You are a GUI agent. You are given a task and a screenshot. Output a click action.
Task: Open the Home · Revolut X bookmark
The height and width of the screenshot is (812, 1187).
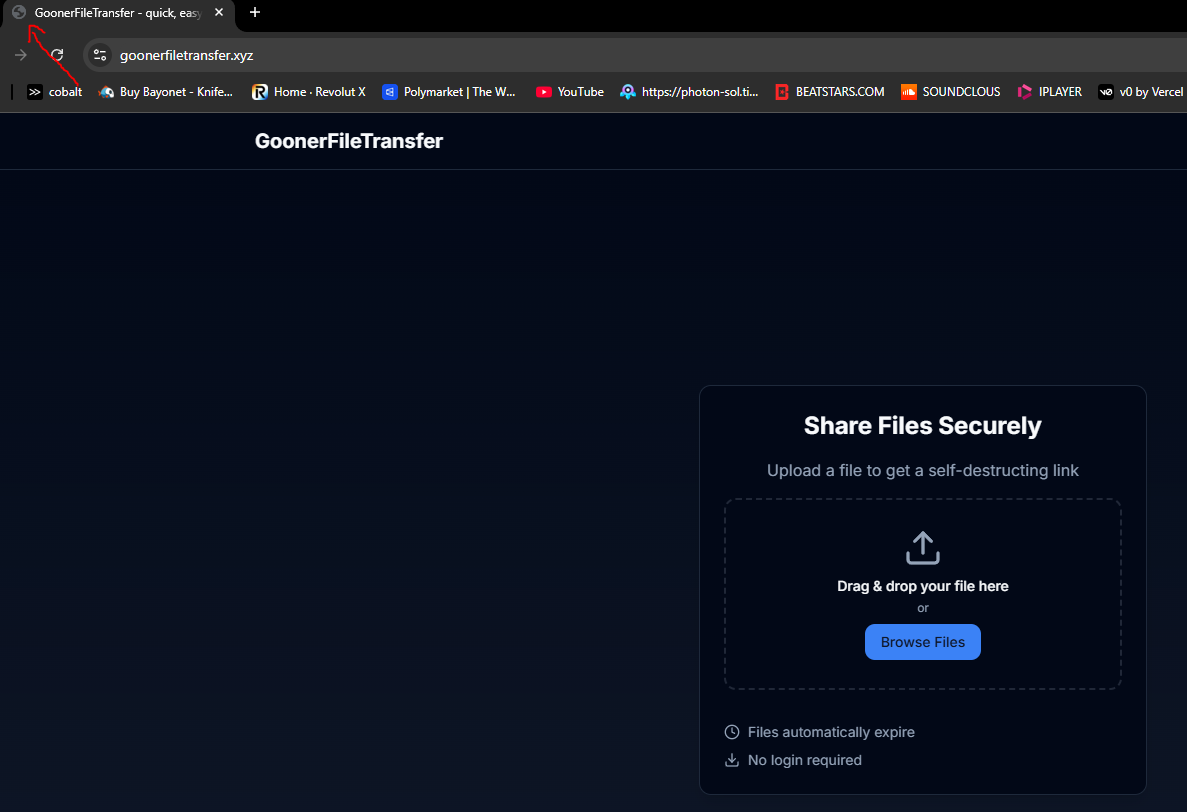click(x=309, y=92)
